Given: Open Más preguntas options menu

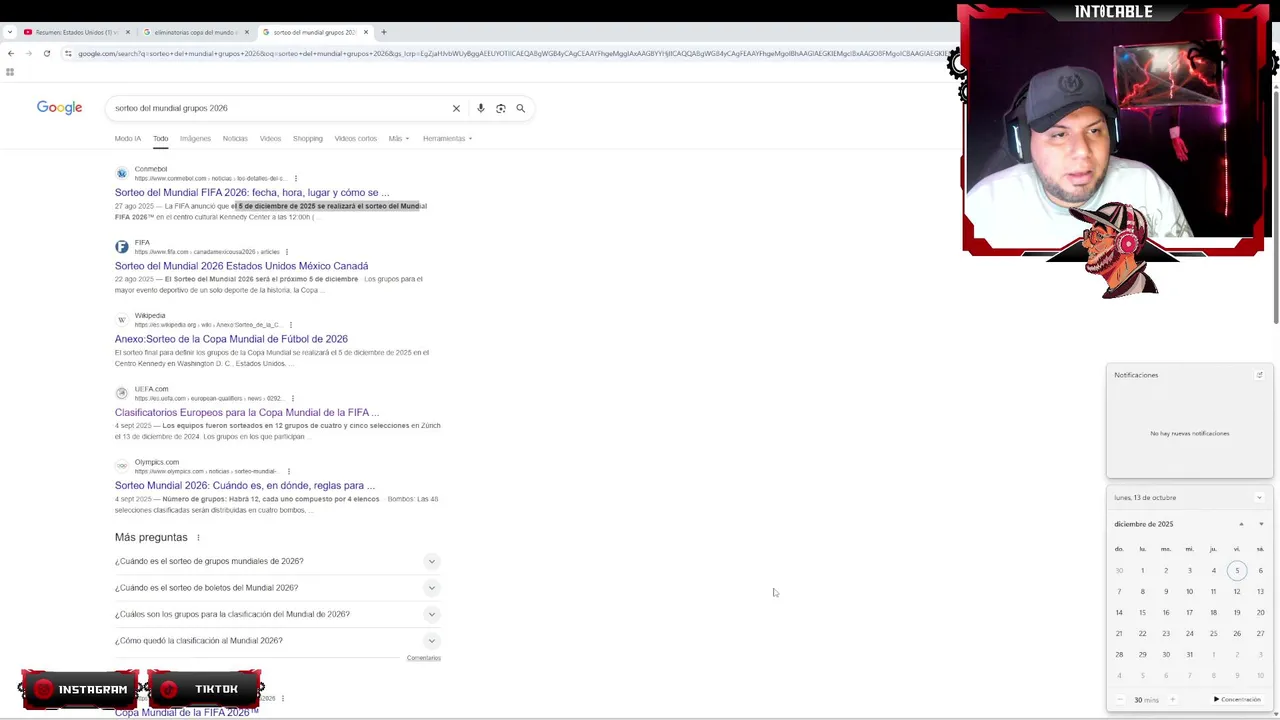Looking at the screenshot, I should pos(198,538).
